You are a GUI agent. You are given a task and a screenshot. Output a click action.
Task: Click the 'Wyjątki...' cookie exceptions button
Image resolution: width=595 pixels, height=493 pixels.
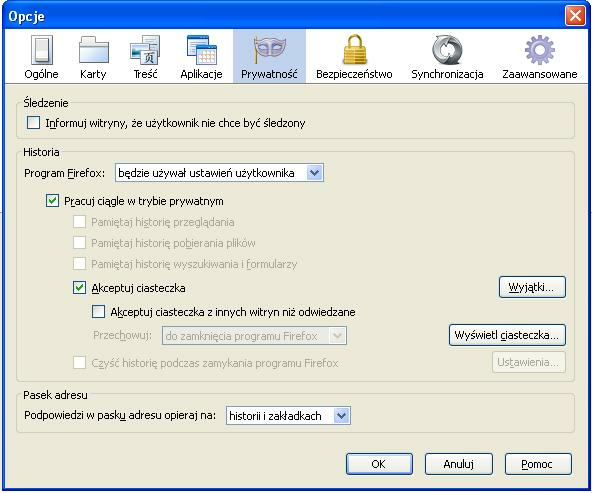[x=532, y=287]
